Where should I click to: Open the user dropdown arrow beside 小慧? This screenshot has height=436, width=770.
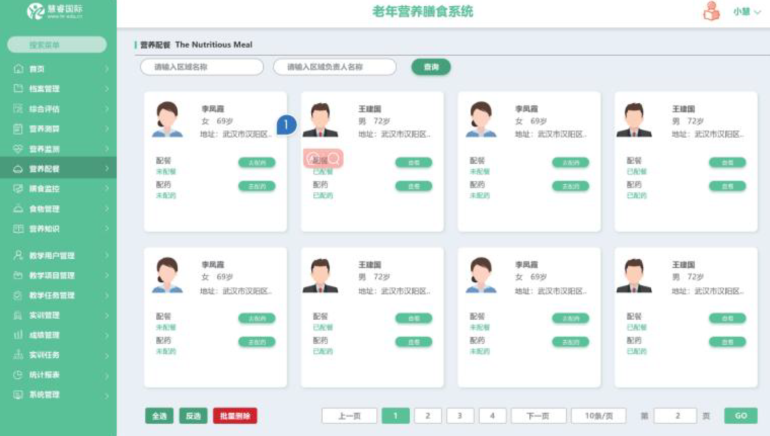click(758, 12)
